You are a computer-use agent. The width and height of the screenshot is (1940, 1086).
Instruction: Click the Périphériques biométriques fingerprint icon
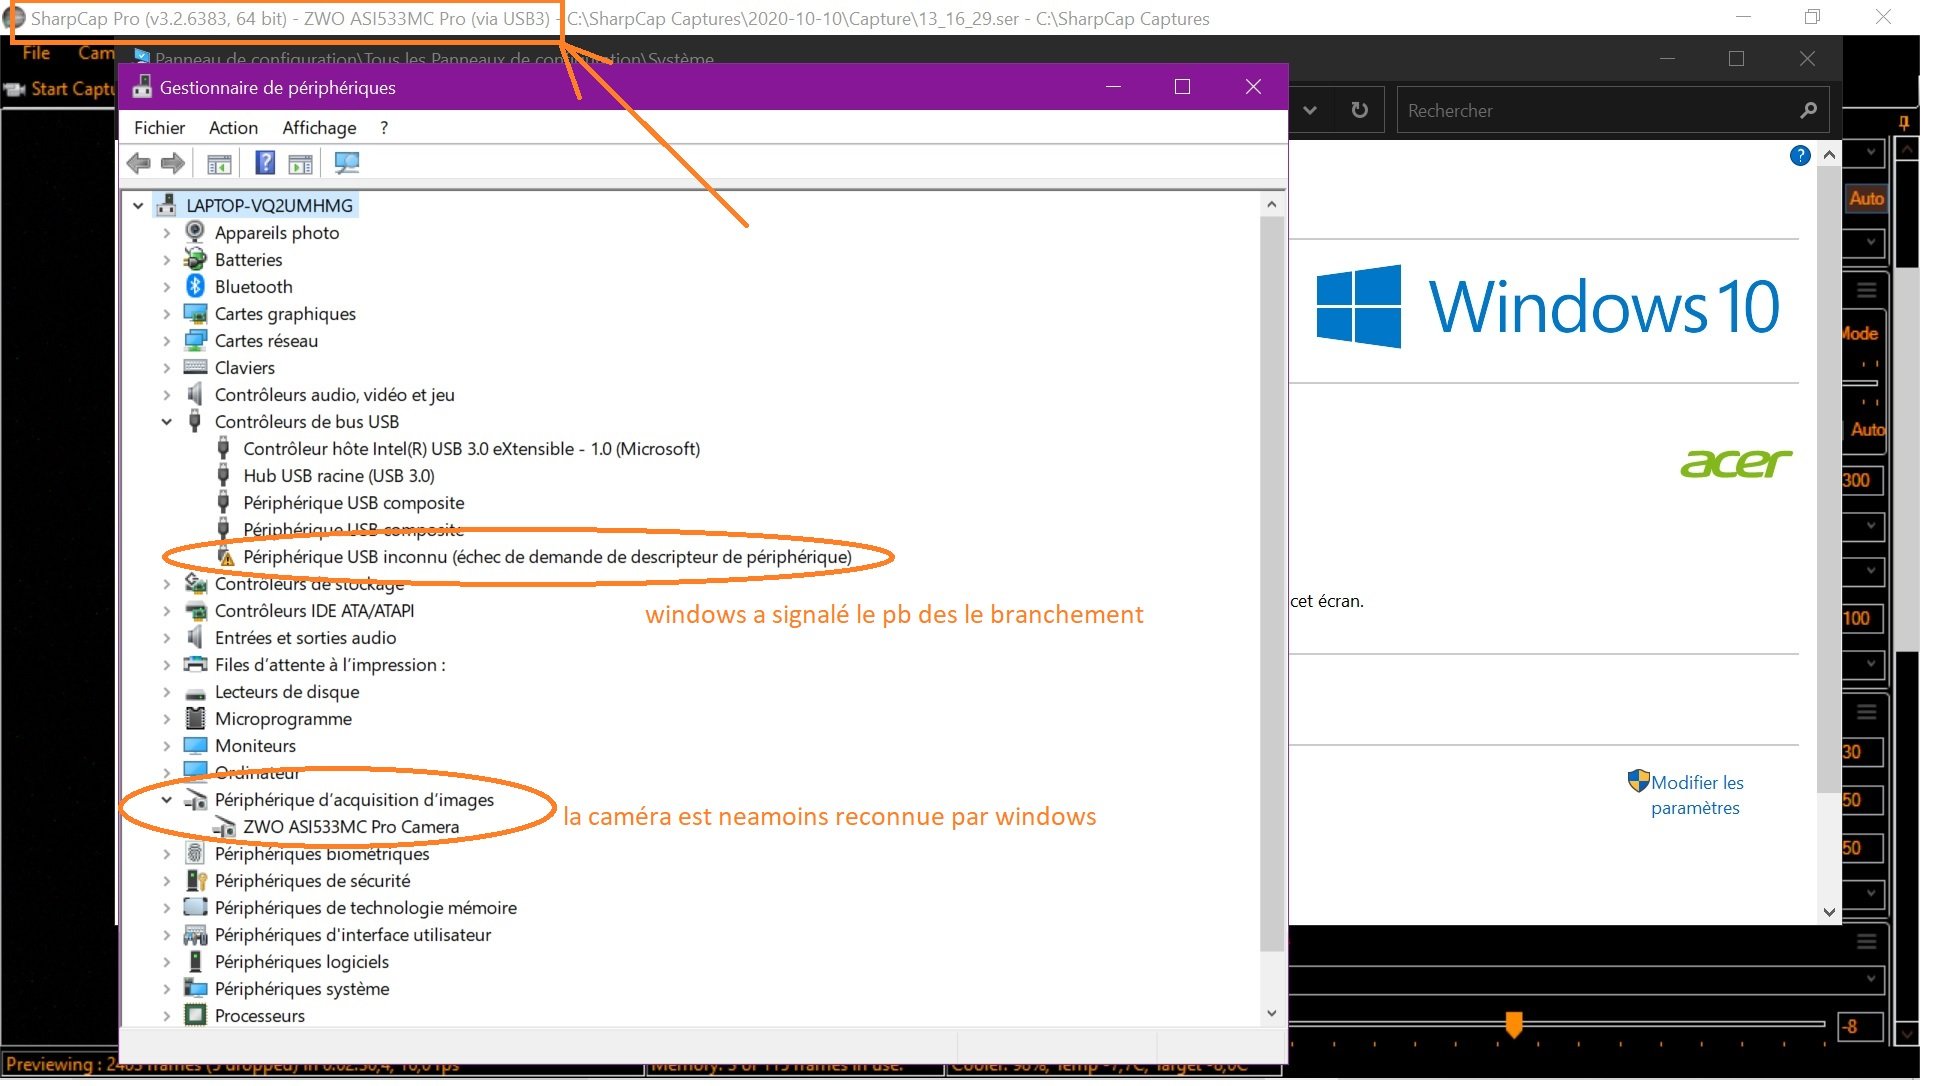point(195,853)
